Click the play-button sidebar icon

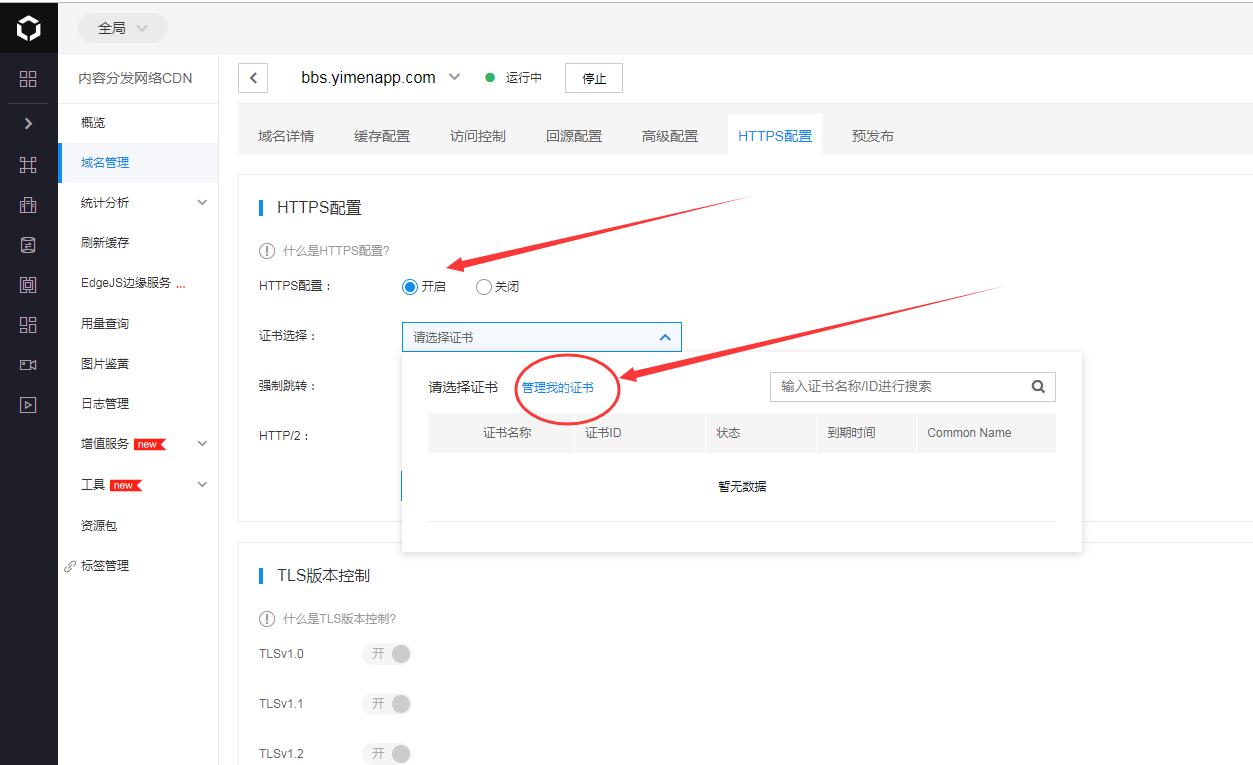[28, 405]
